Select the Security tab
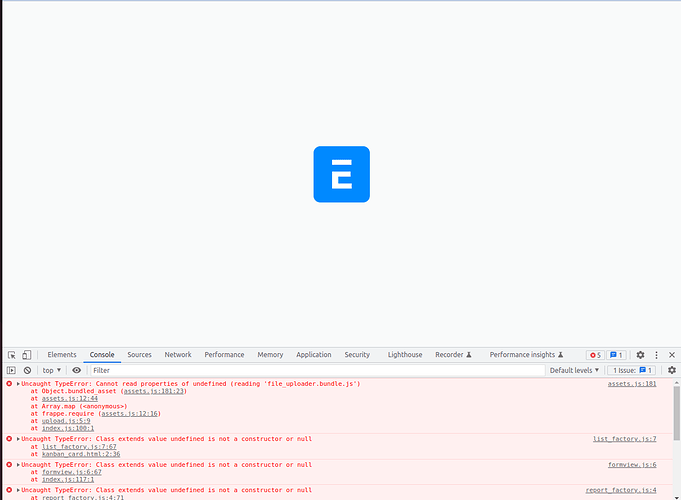The height and width of the screenshot is (500, 681). pos(357,355)
